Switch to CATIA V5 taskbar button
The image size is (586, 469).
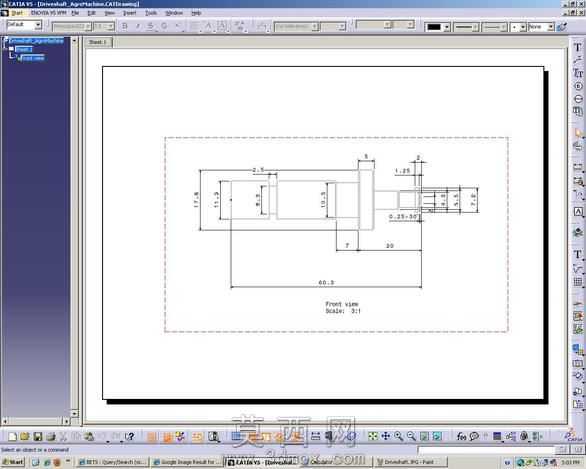261,462
